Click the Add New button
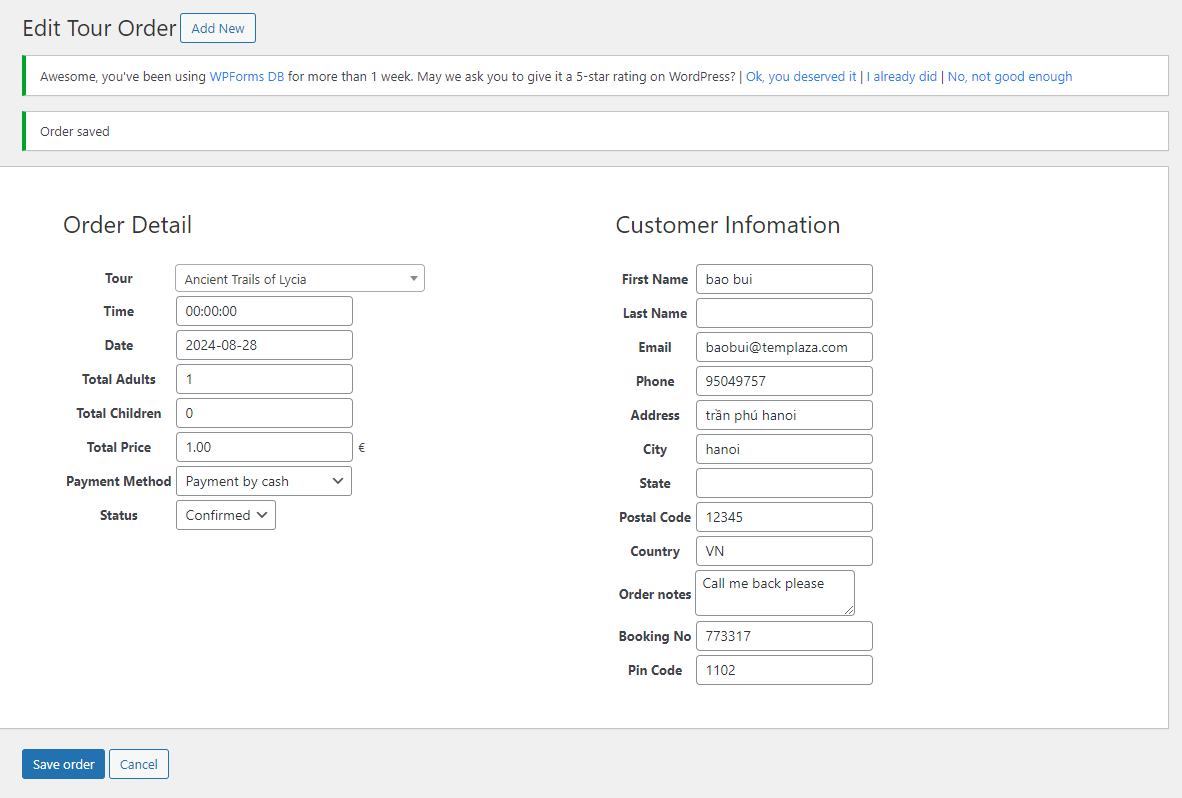The image size is (1182, 798). pyautogui.click(x=217, y=28)
